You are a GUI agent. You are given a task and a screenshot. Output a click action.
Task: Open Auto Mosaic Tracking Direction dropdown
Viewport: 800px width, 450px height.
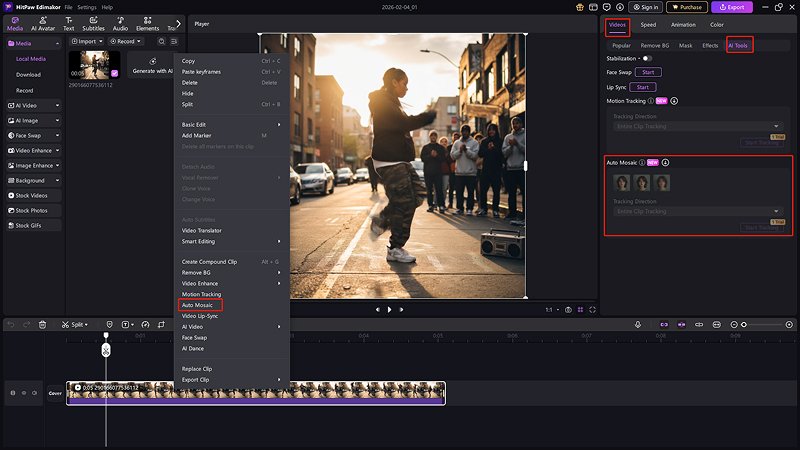(698, 211)
